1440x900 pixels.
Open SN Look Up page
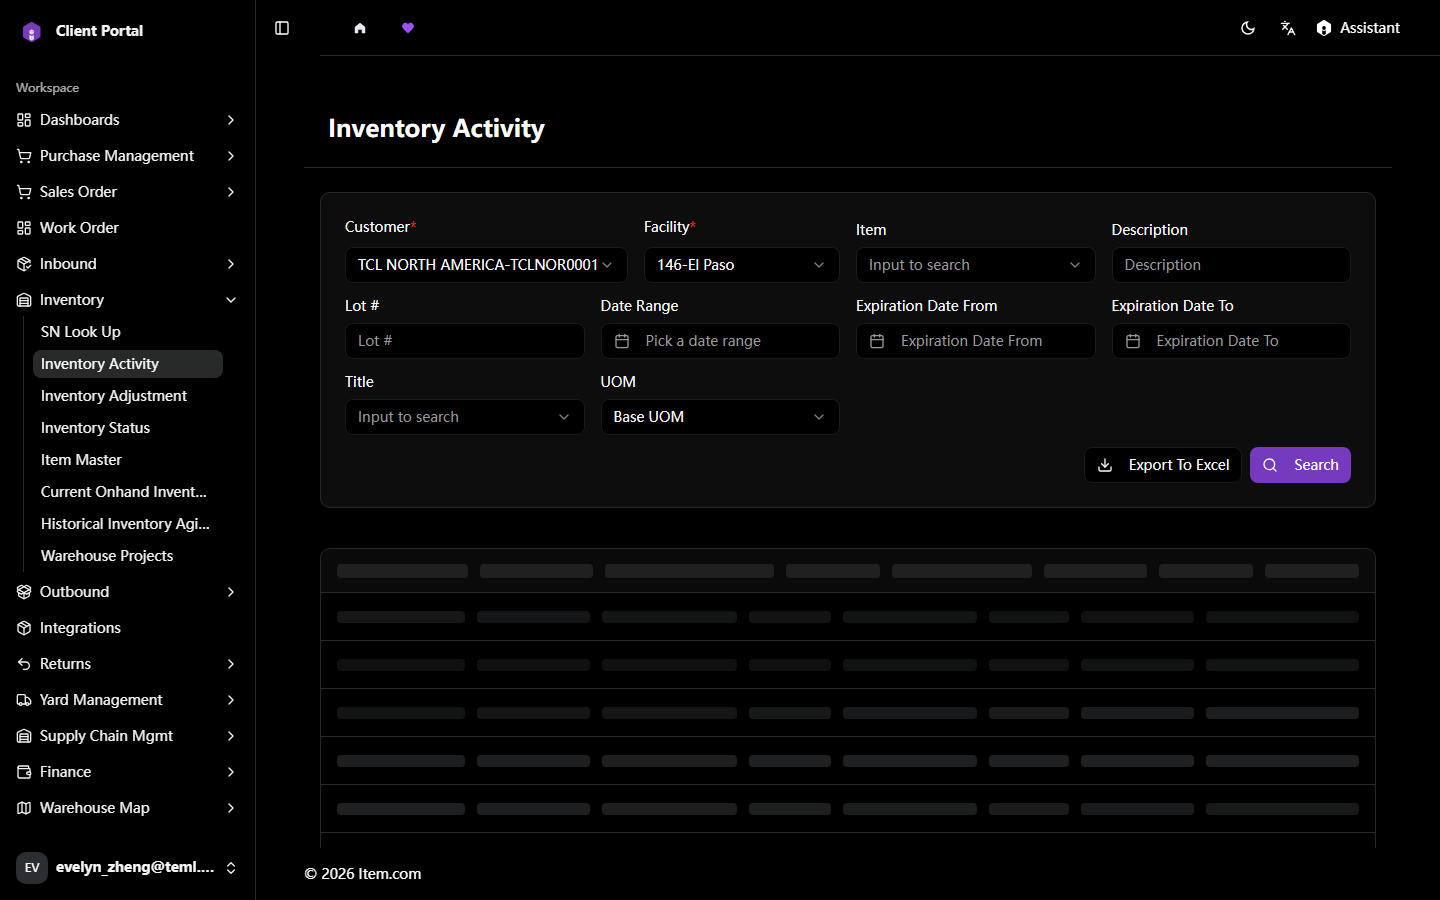[128, 332]
